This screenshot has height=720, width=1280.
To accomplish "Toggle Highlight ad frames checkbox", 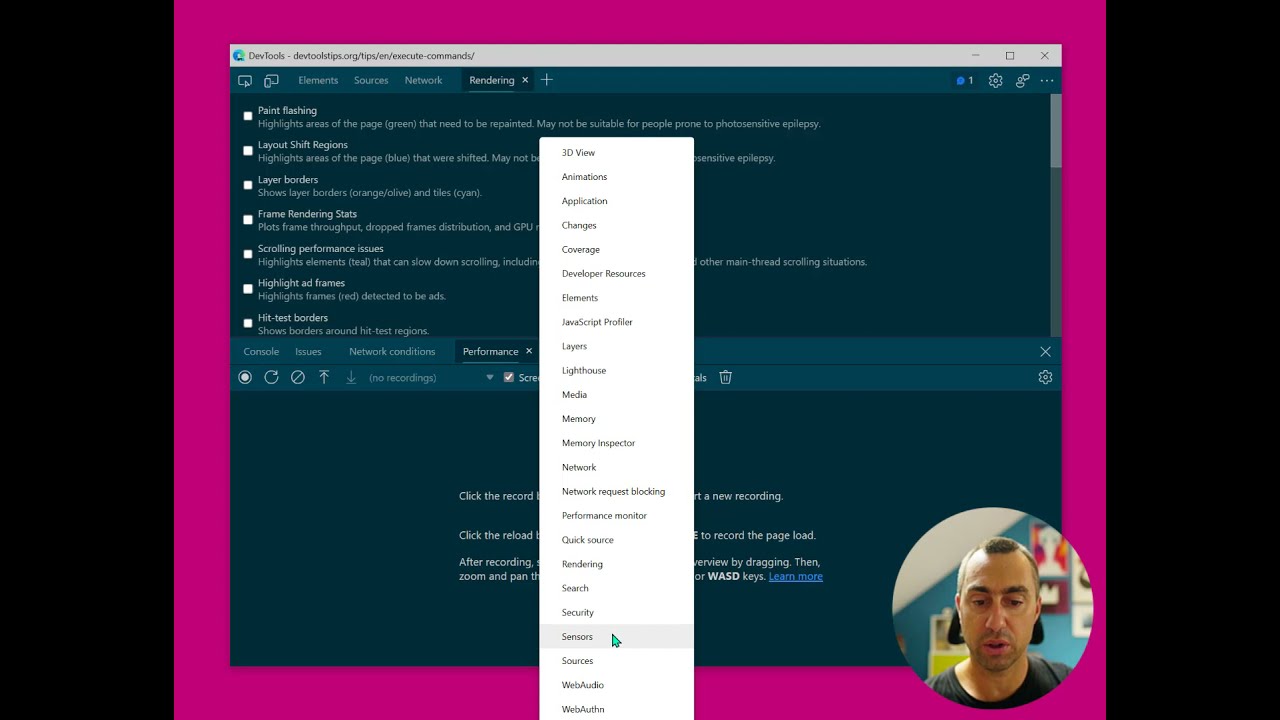I will pyautogui.click(x=248, y=289).
